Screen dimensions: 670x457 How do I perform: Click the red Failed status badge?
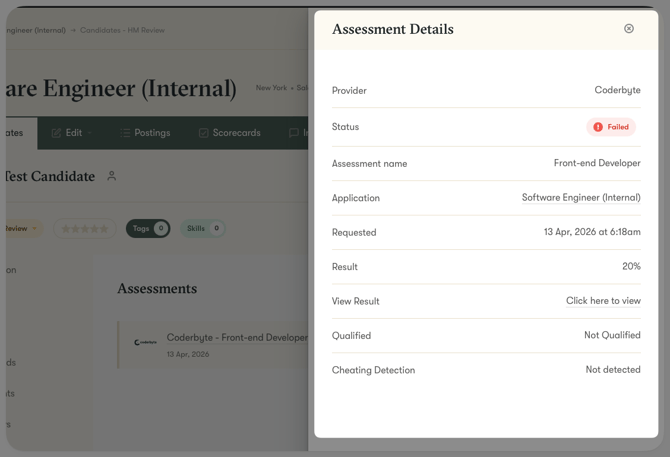[x=611, y=127]
